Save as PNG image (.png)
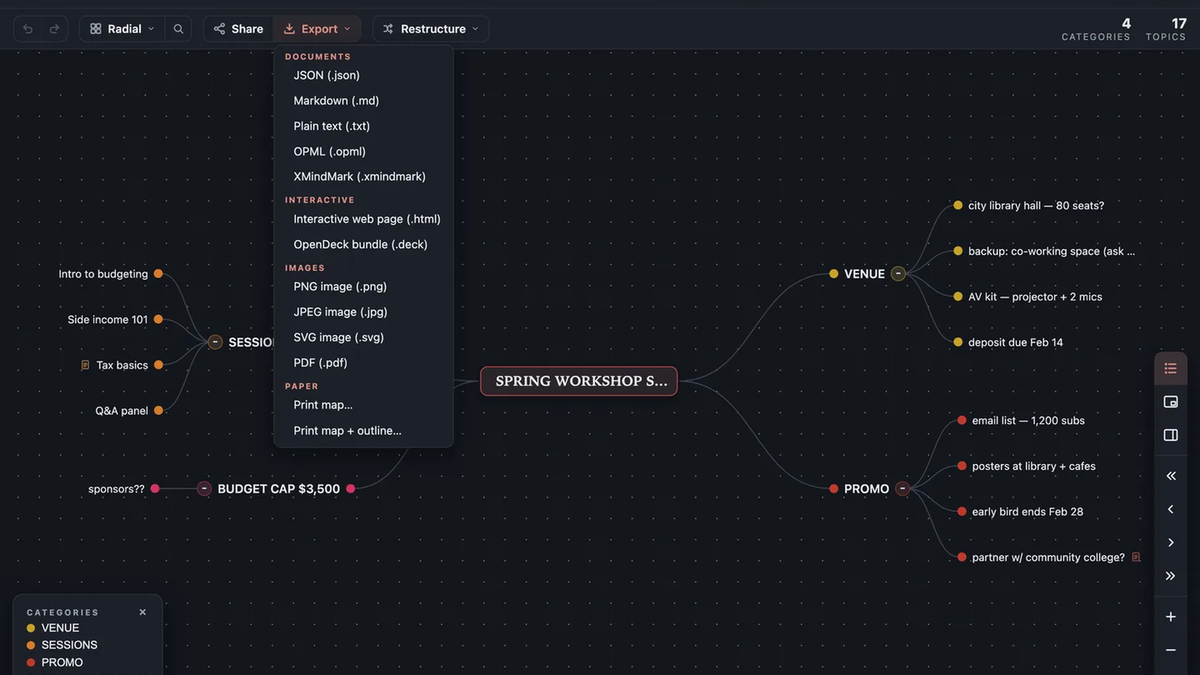The width and height of the screenshot is (1200, 675). click(363, 287)
